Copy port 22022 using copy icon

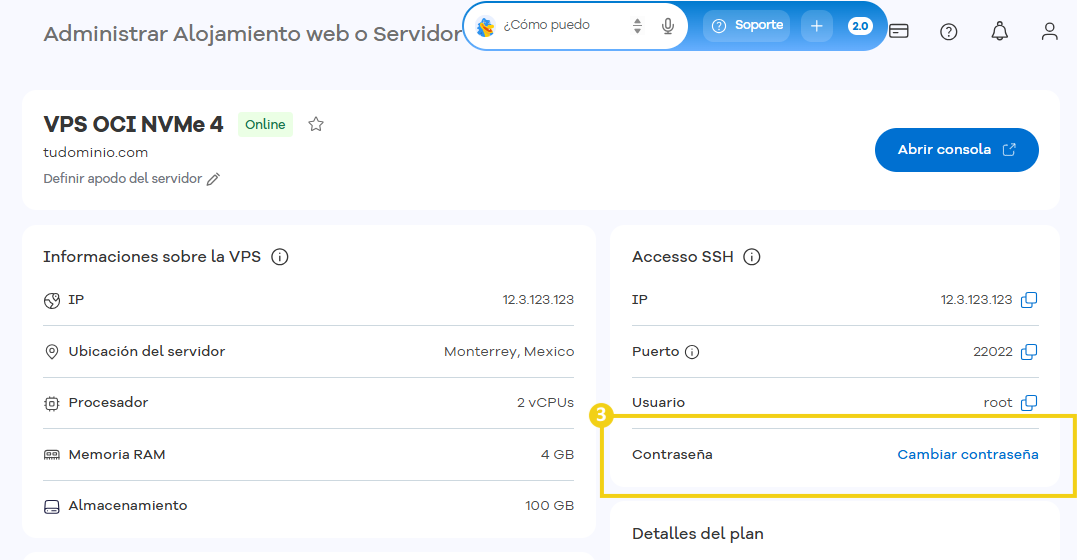(x=1029, y=352)
